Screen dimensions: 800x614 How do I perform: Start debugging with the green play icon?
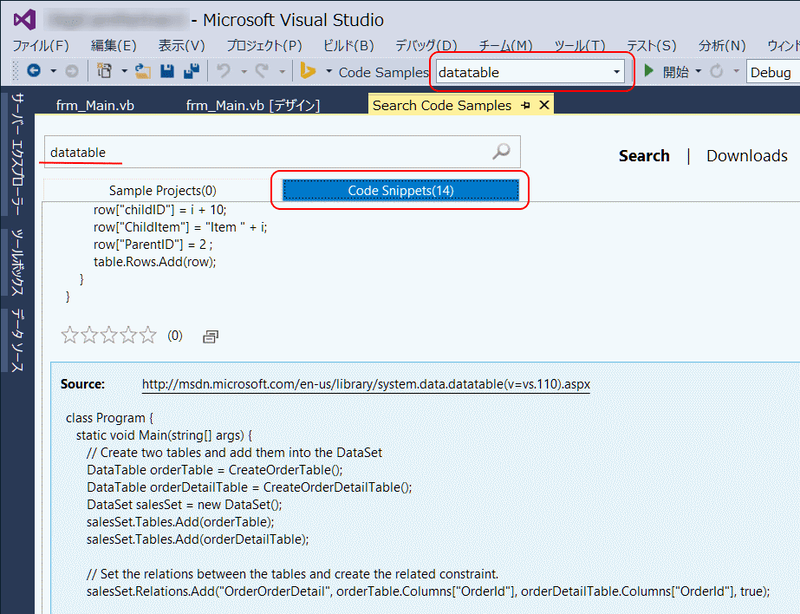pyautogui.click(x=649, y=71)
